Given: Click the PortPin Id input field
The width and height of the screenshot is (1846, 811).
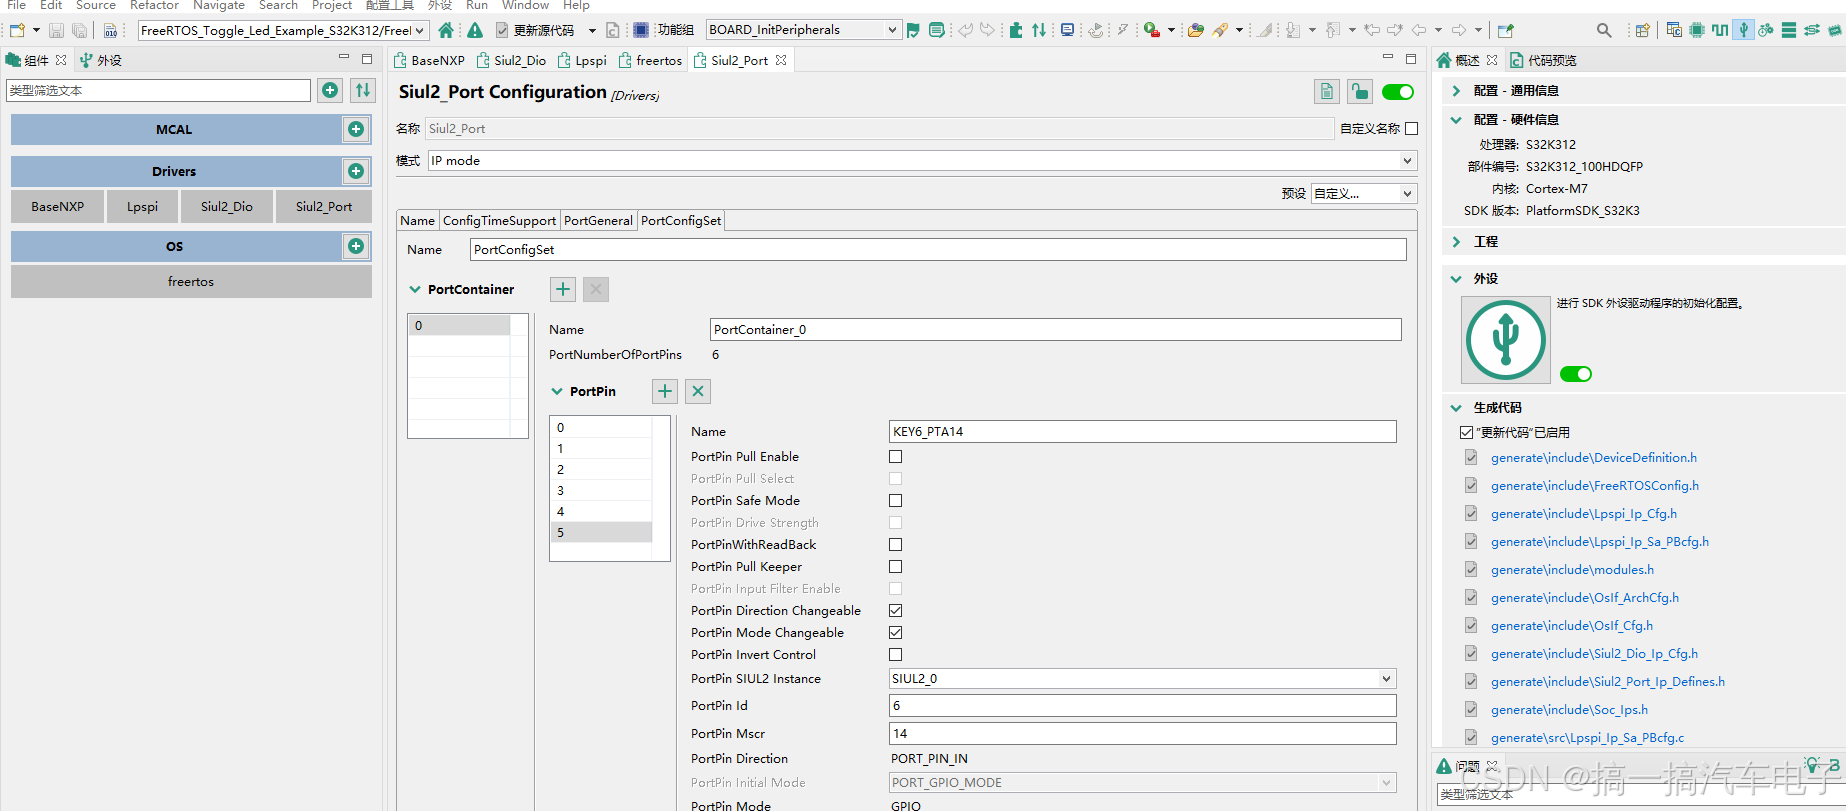Looking at the screenshot, I should point(1142,705).
